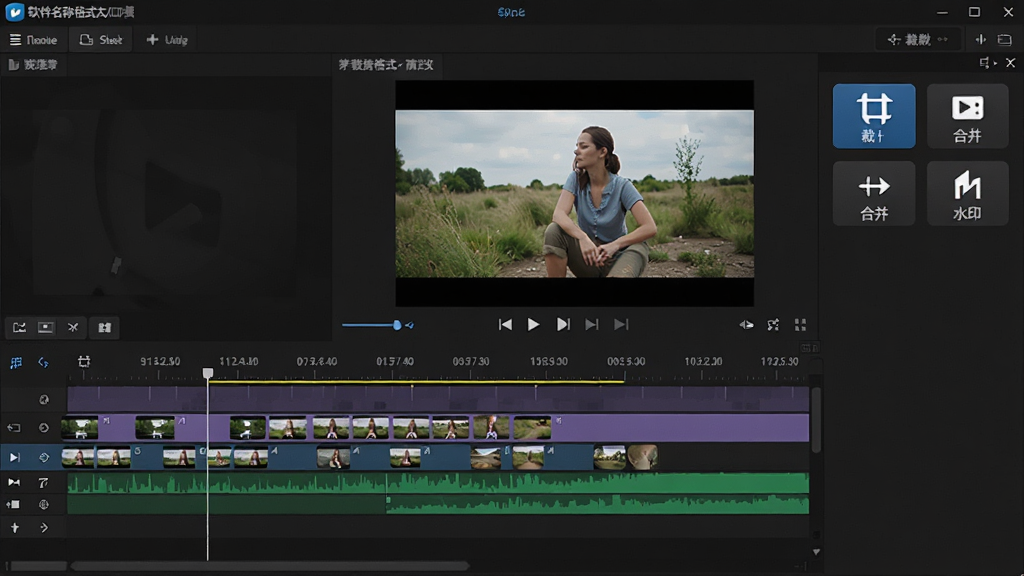Open the 合并 tile with double-arrow icon
This screenshot has width=1024, height=576.
tap(874, 194)
